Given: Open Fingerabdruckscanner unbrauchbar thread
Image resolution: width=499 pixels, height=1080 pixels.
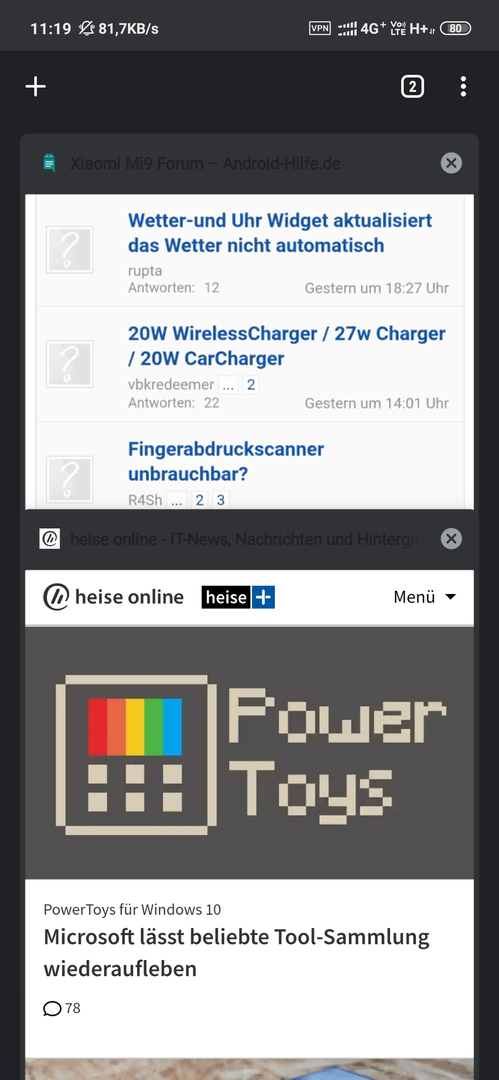Looking at the screenshot, I should coord(226,461).
